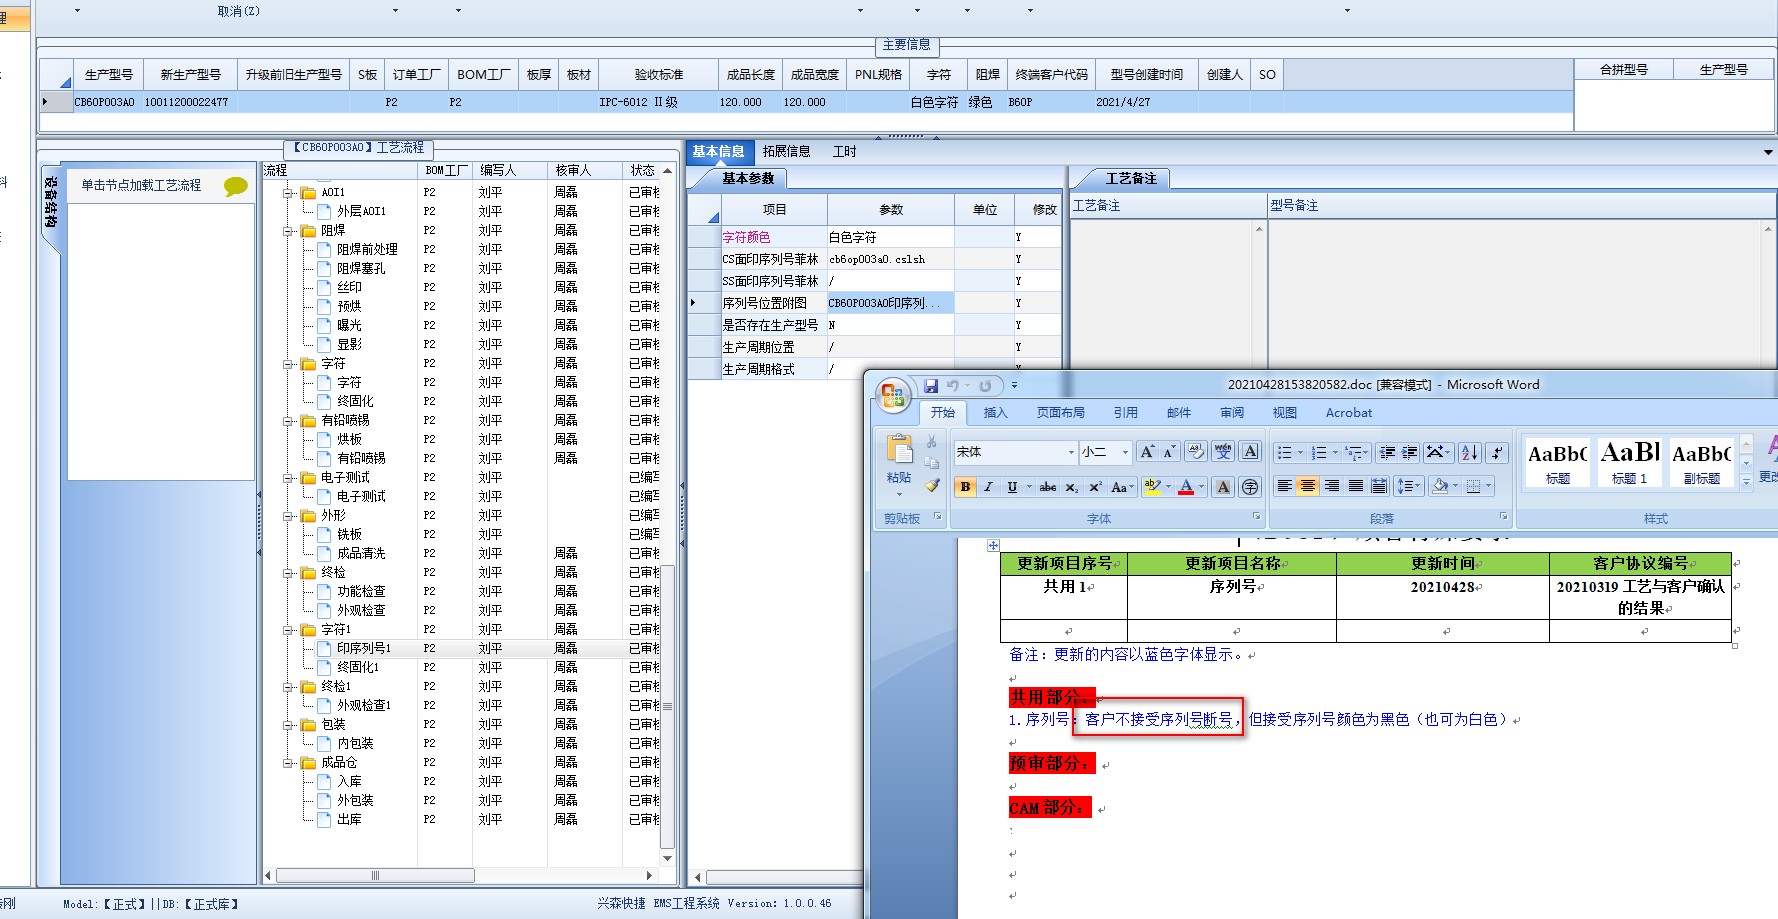Click the 取消(Z) button
The image size is (1778, 919).
pos(238,11)
